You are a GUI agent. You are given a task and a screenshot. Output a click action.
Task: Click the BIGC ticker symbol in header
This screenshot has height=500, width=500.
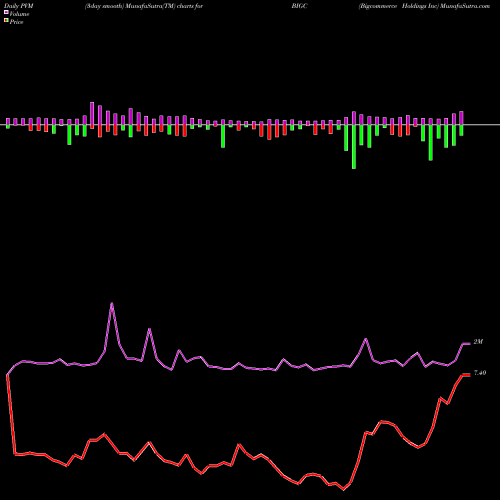pyautogui.click(x=299, y=6)
